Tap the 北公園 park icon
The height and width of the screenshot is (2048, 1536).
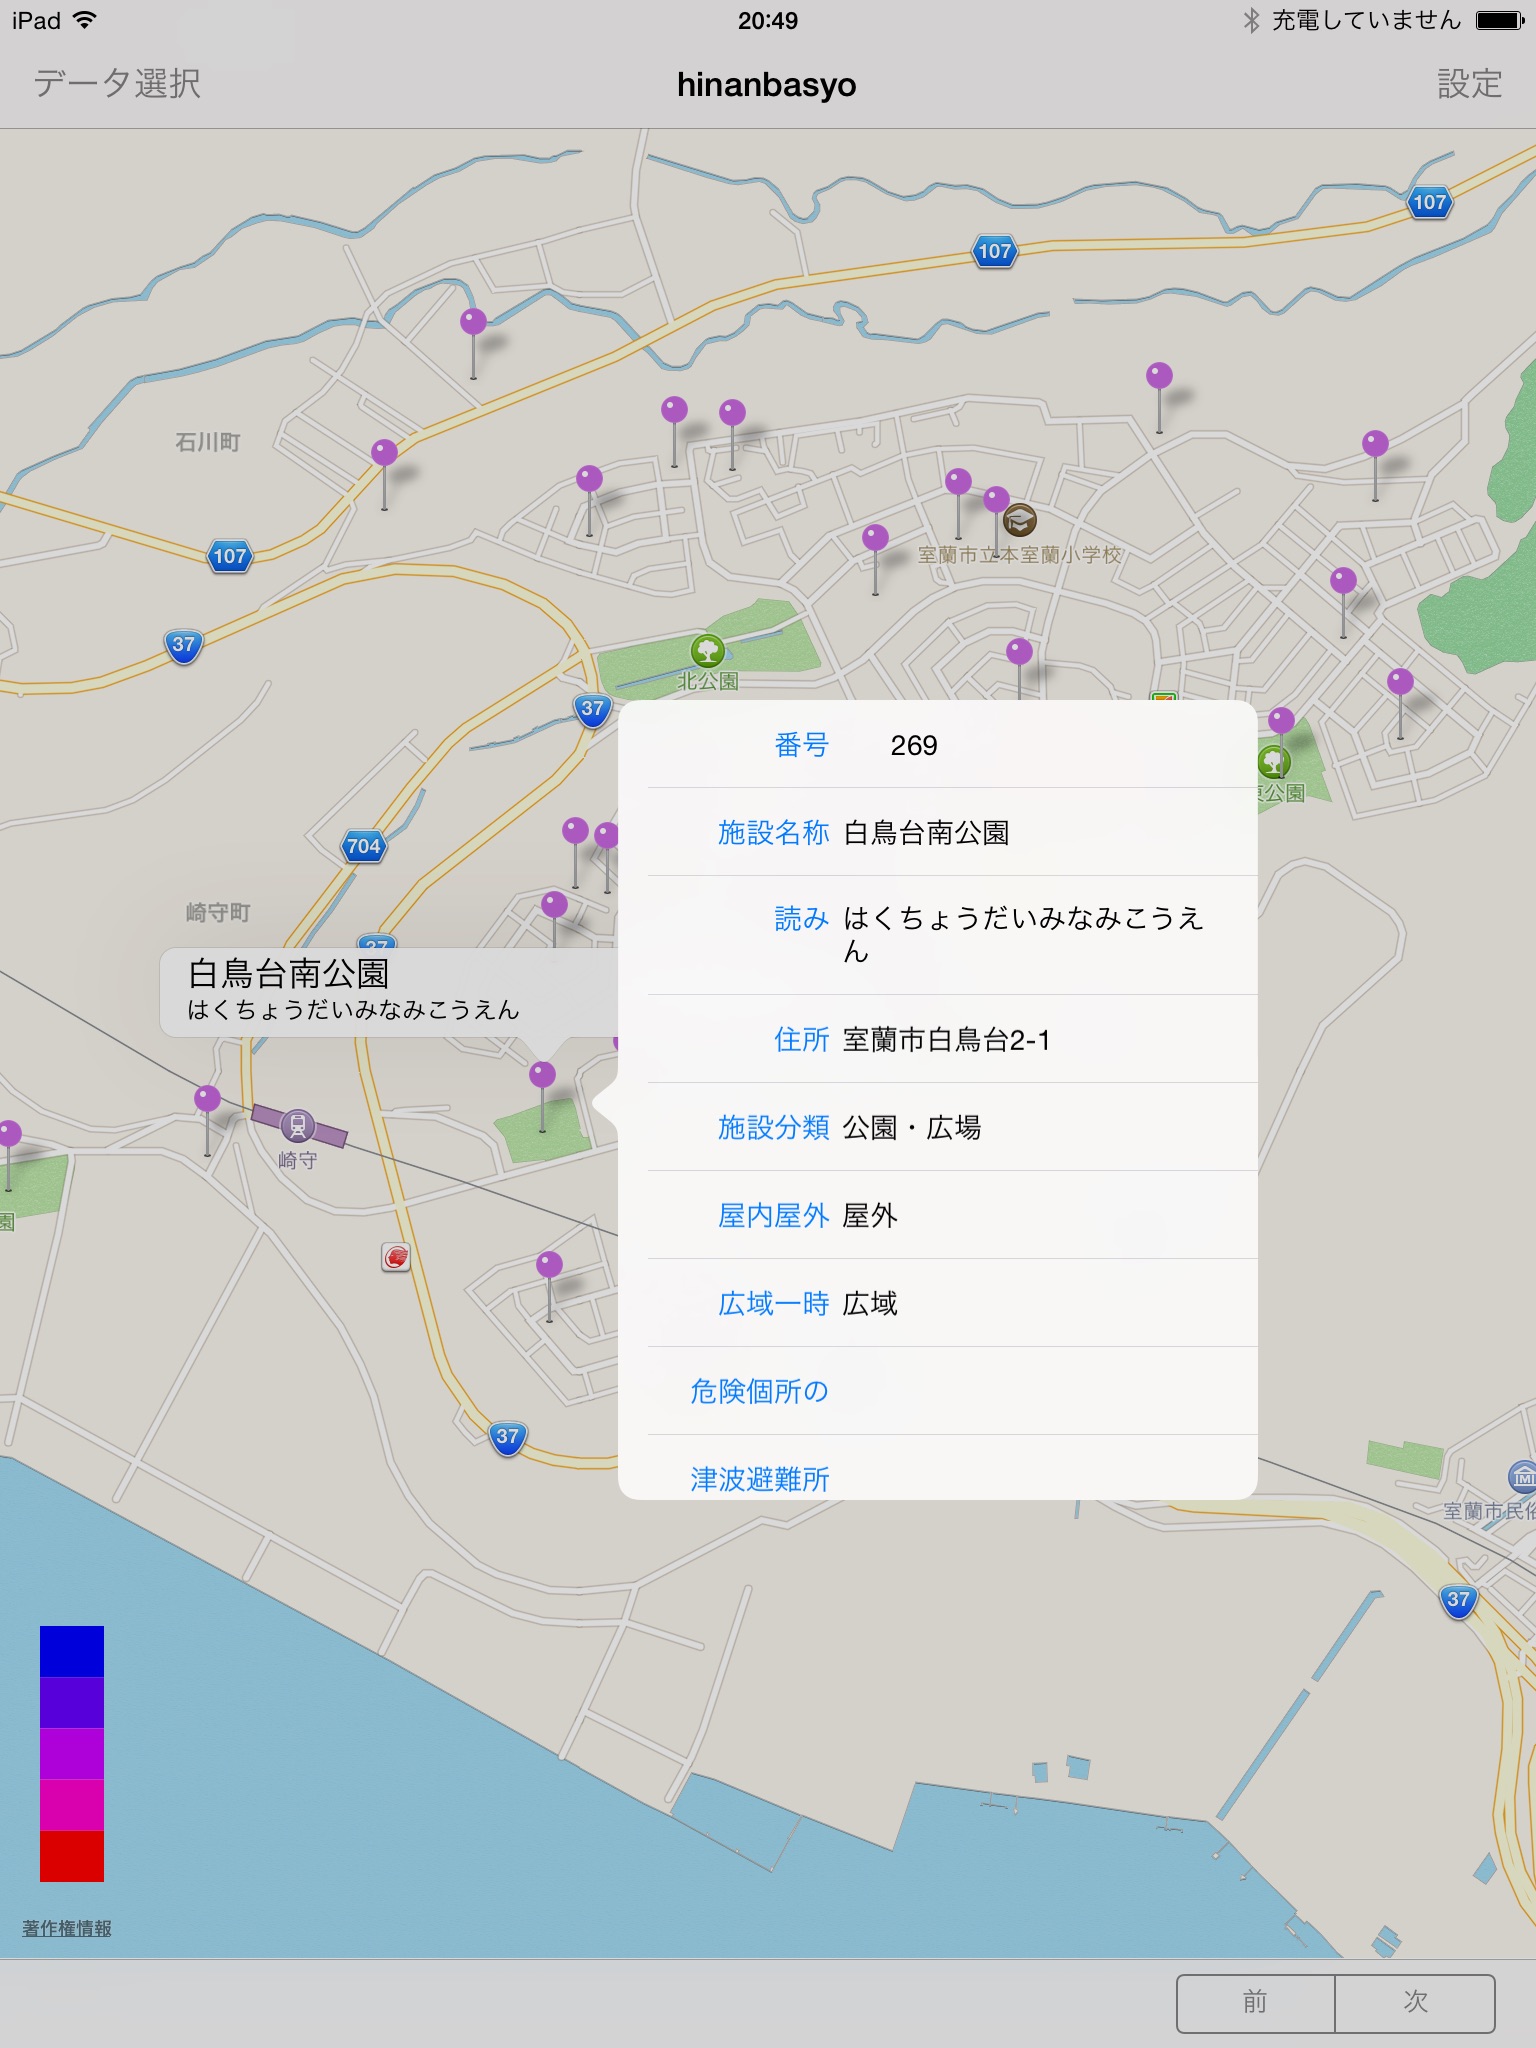pyautogui.click(x=708, y=652)
